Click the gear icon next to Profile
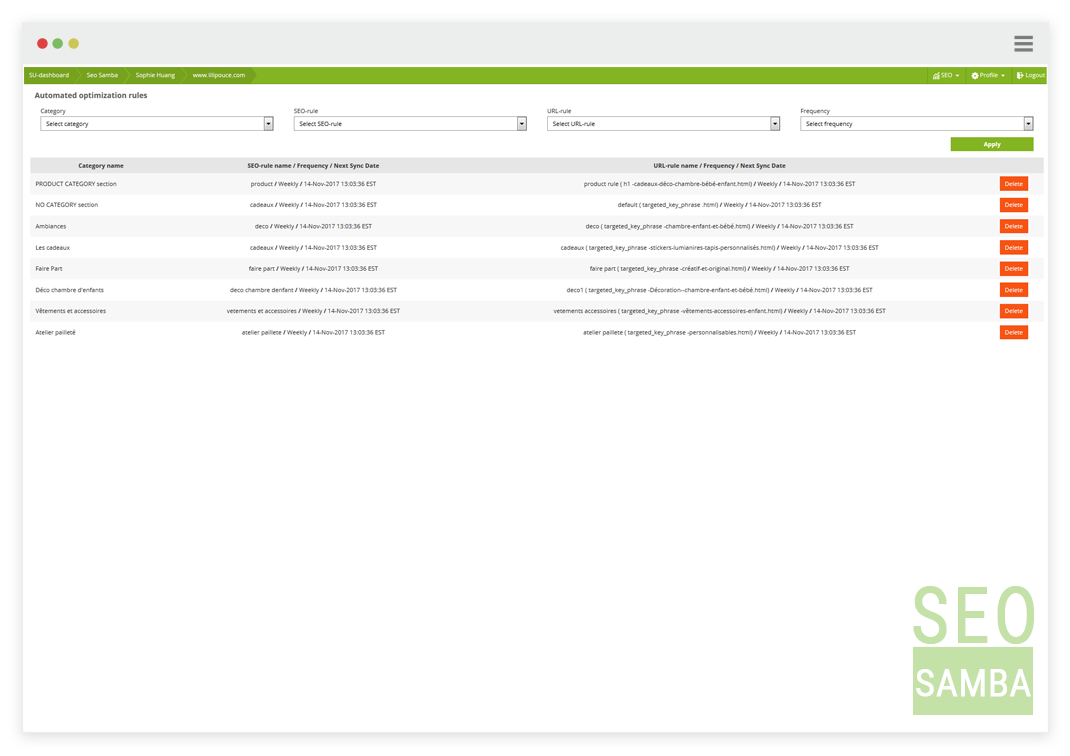The height and width of the screenshot is (756, 1070). (975, 75)
